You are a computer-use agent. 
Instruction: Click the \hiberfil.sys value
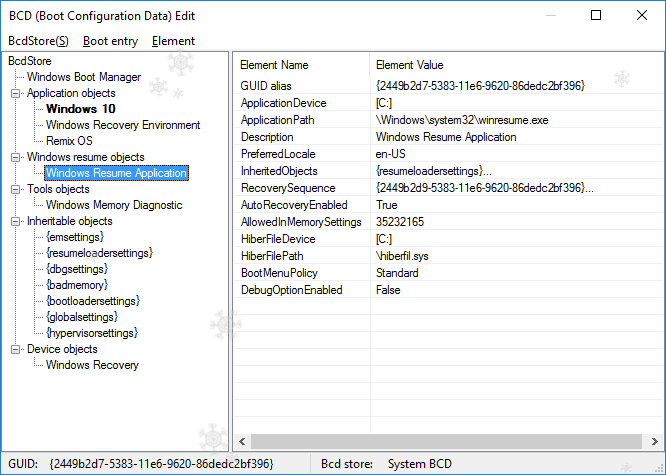[402, 256]
